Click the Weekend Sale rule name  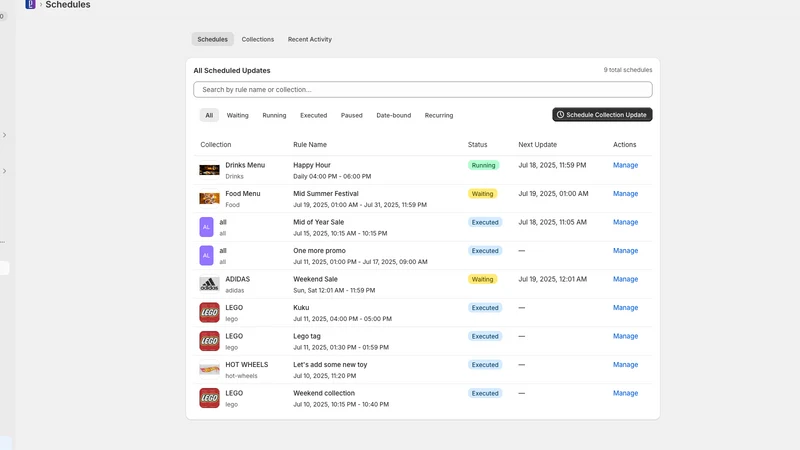click(315, 280)
